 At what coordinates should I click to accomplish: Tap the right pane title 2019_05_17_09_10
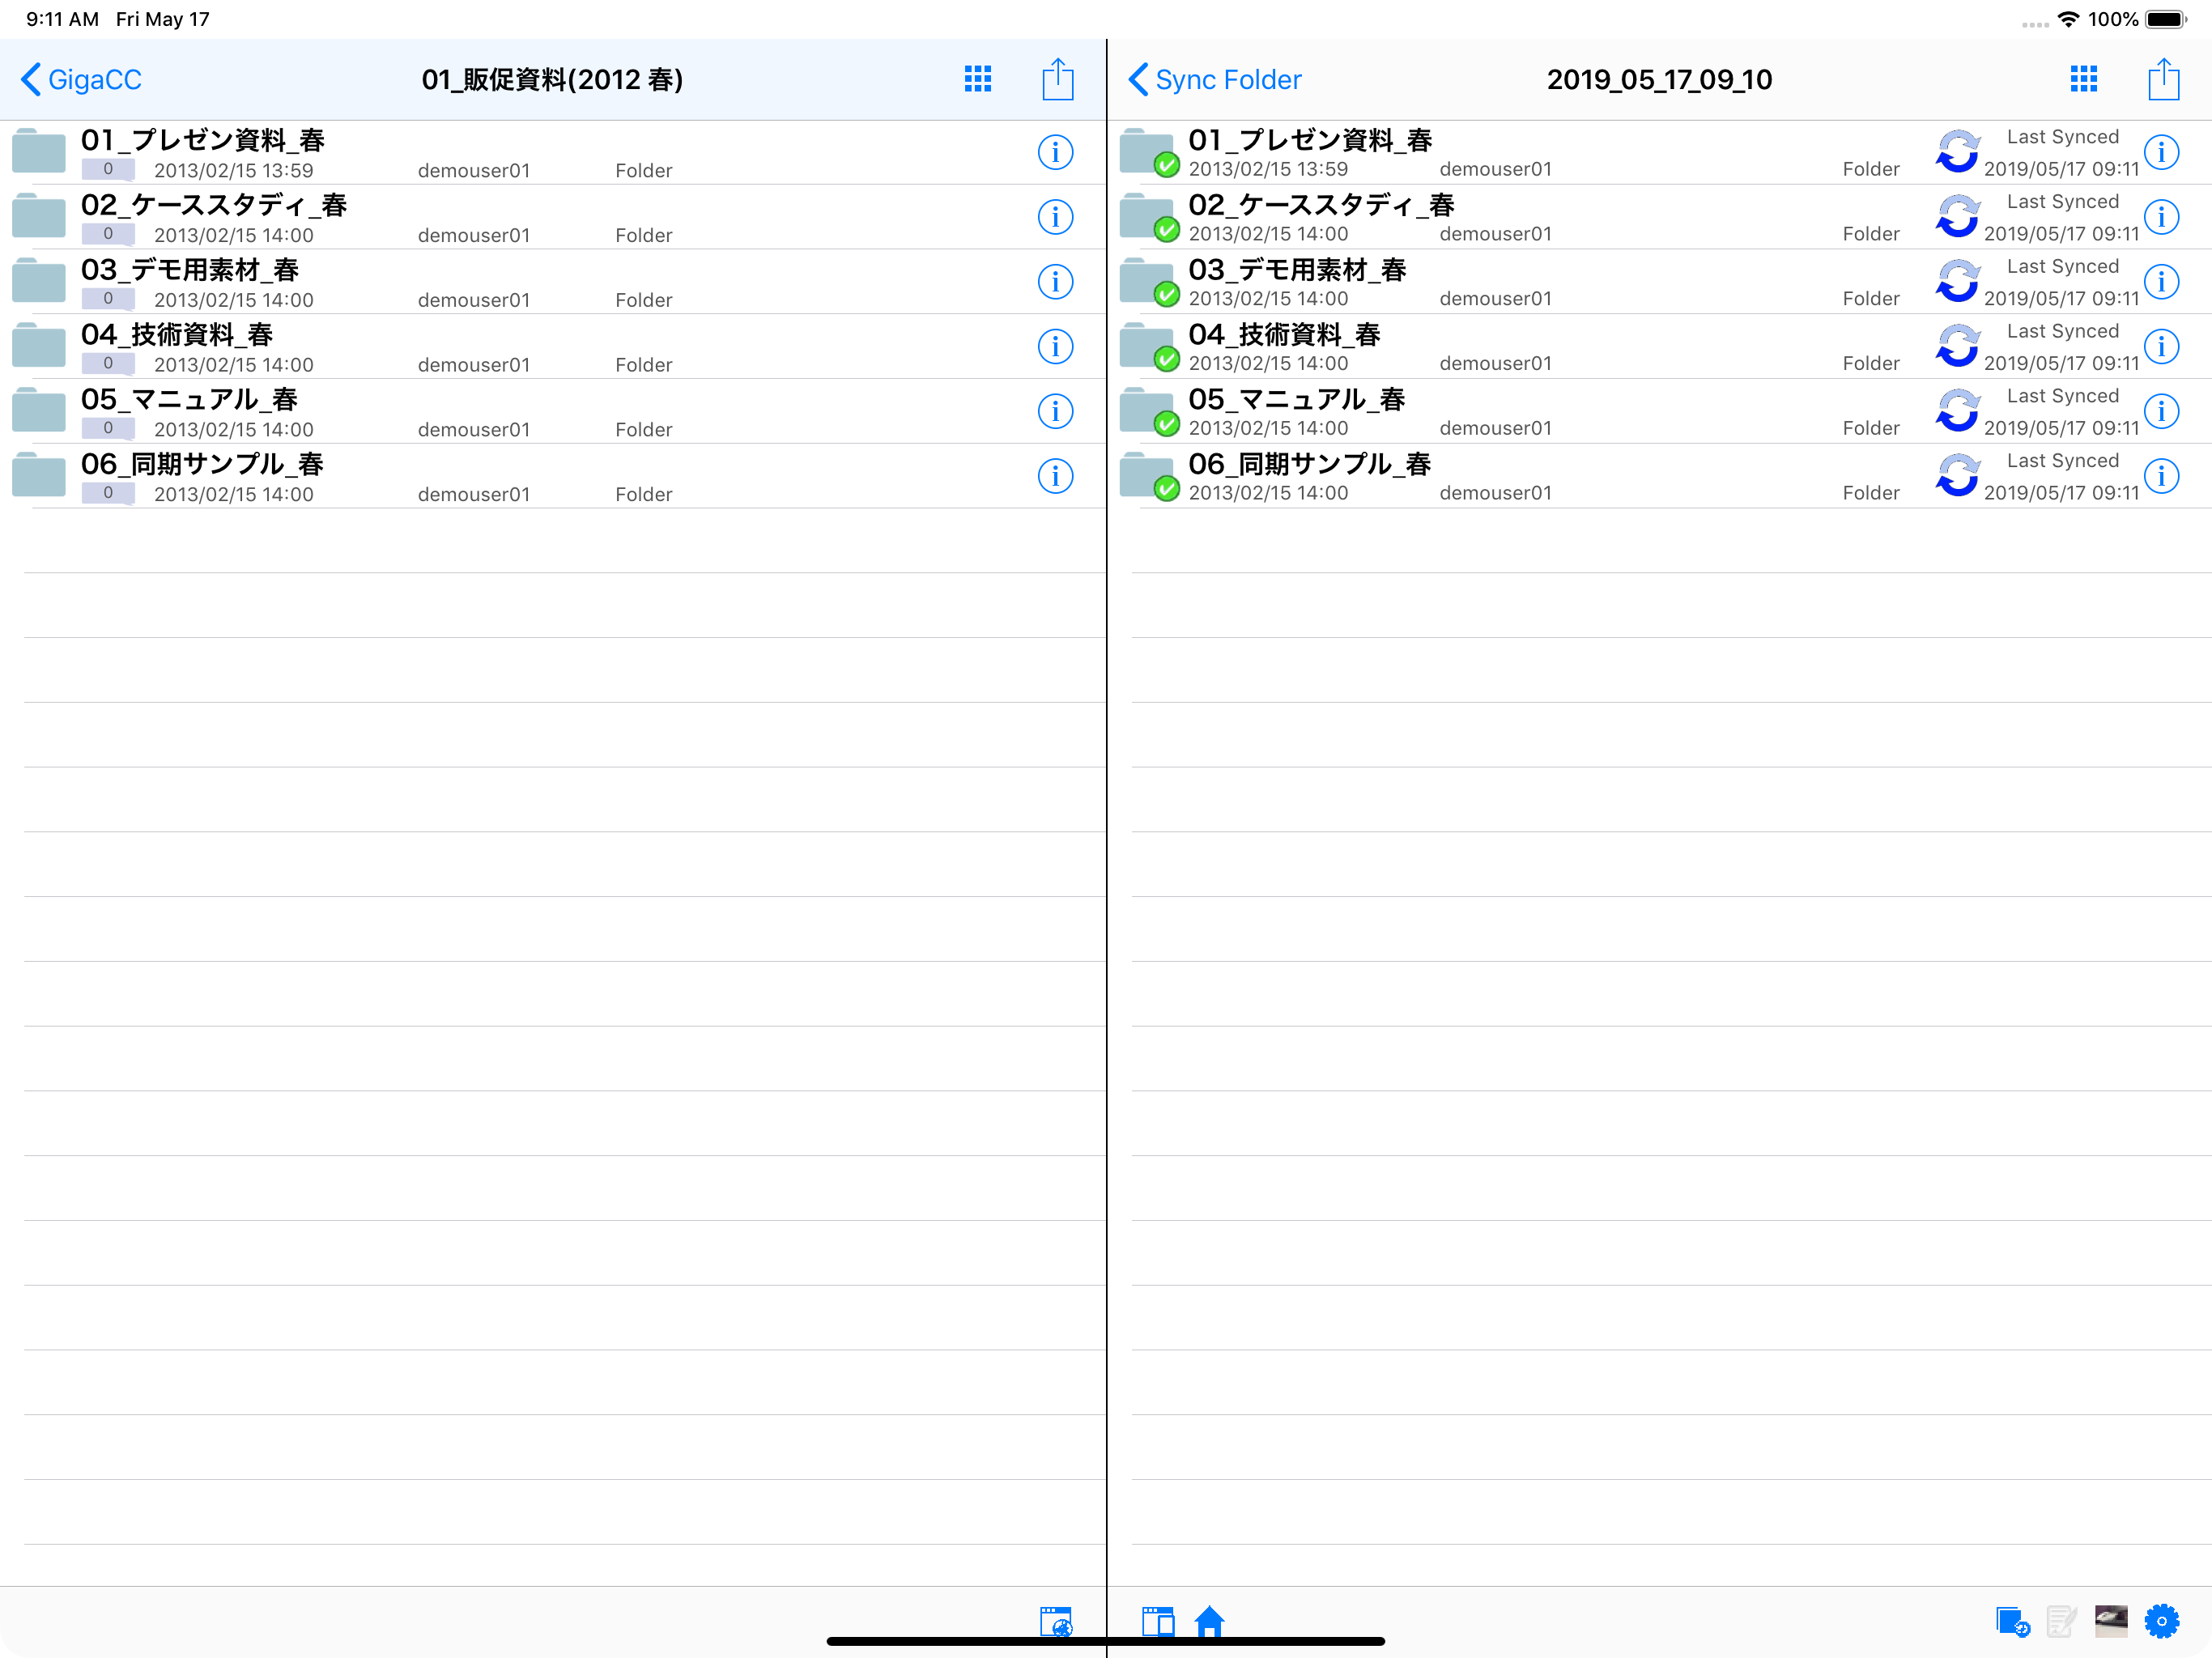1659,79
